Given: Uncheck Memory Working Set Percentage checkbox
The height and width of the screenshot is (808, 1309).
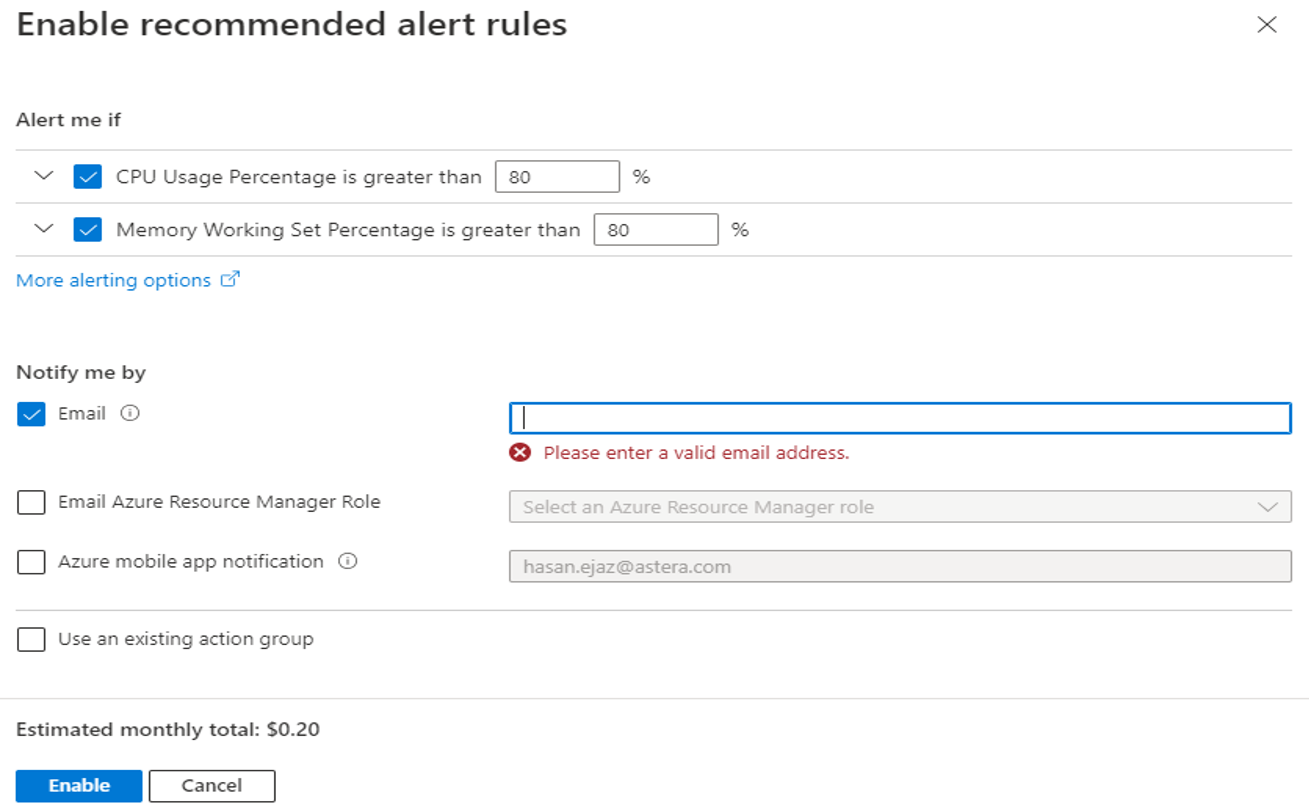Looking at the screenshot, I should coord(88,230).
